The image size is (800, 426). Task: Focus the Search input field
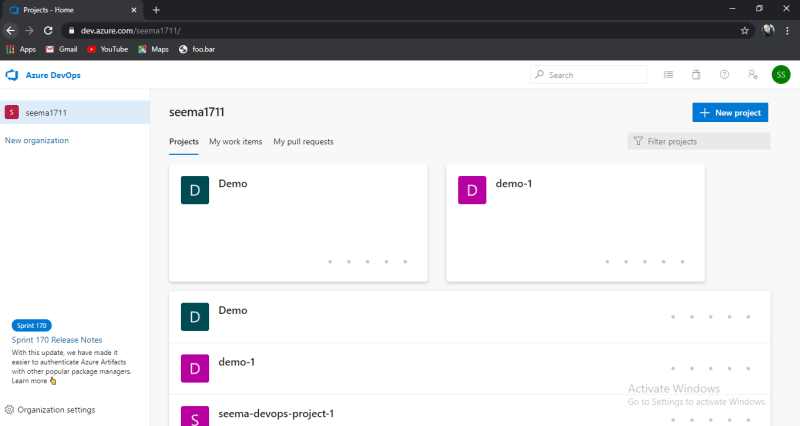click(x=588, y=74)
